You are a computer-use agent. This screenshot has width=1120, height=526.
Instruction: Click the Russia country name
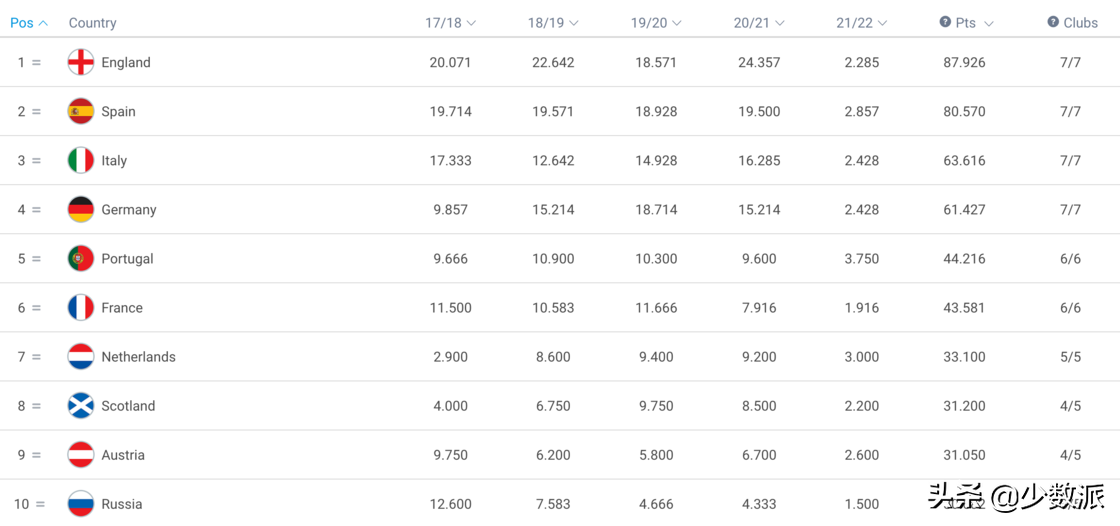pyautogui.click(x=122, y=504)
